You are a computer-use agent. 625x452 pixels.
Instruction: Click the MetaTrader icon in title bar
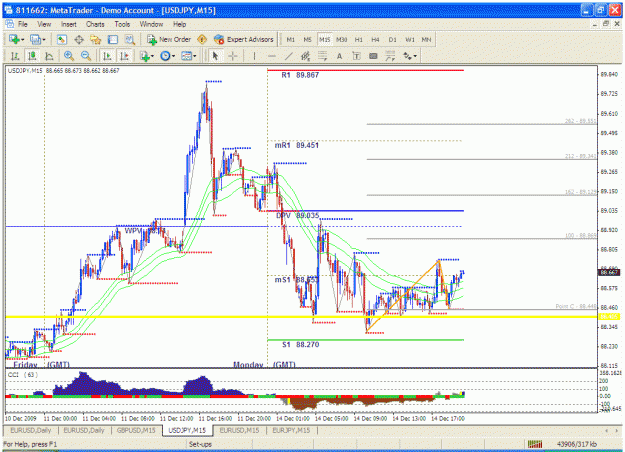(x=9, y=10)
